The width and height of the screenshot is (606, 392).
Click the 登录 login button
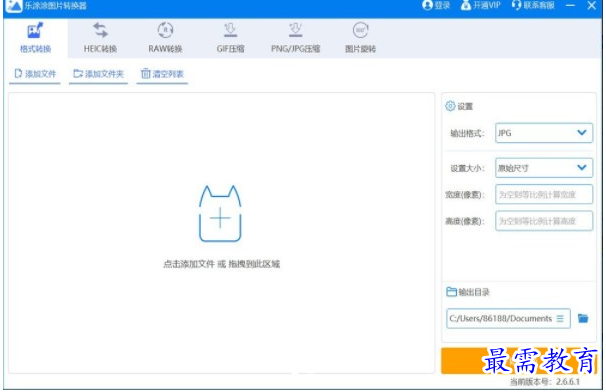tap(436, 5)
